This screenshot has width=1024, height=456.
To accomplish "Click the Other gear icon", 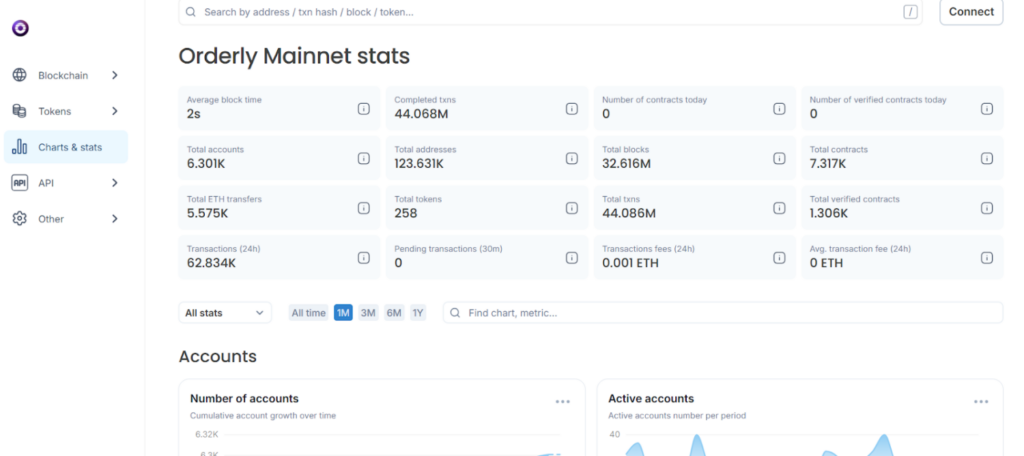I will pyautogui.click(x=20, y=219).
